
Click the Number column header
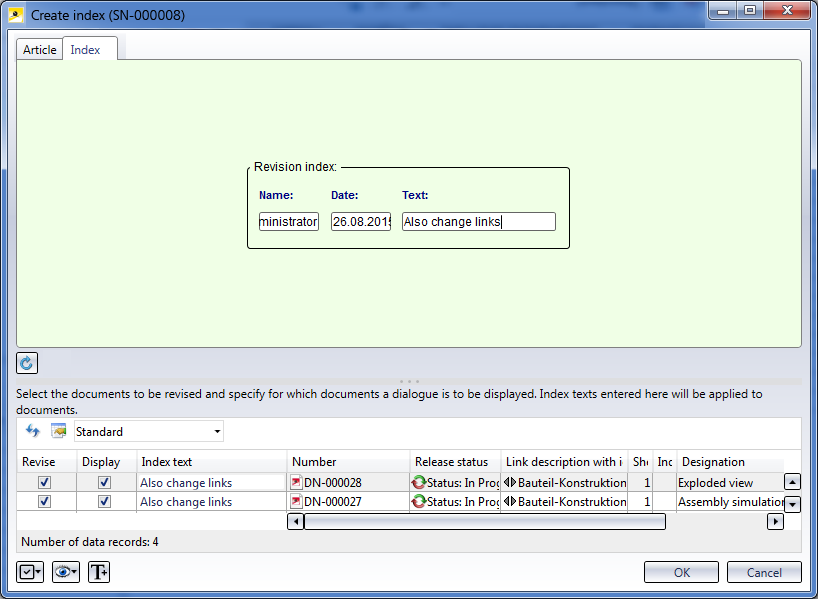coord(348,462)
